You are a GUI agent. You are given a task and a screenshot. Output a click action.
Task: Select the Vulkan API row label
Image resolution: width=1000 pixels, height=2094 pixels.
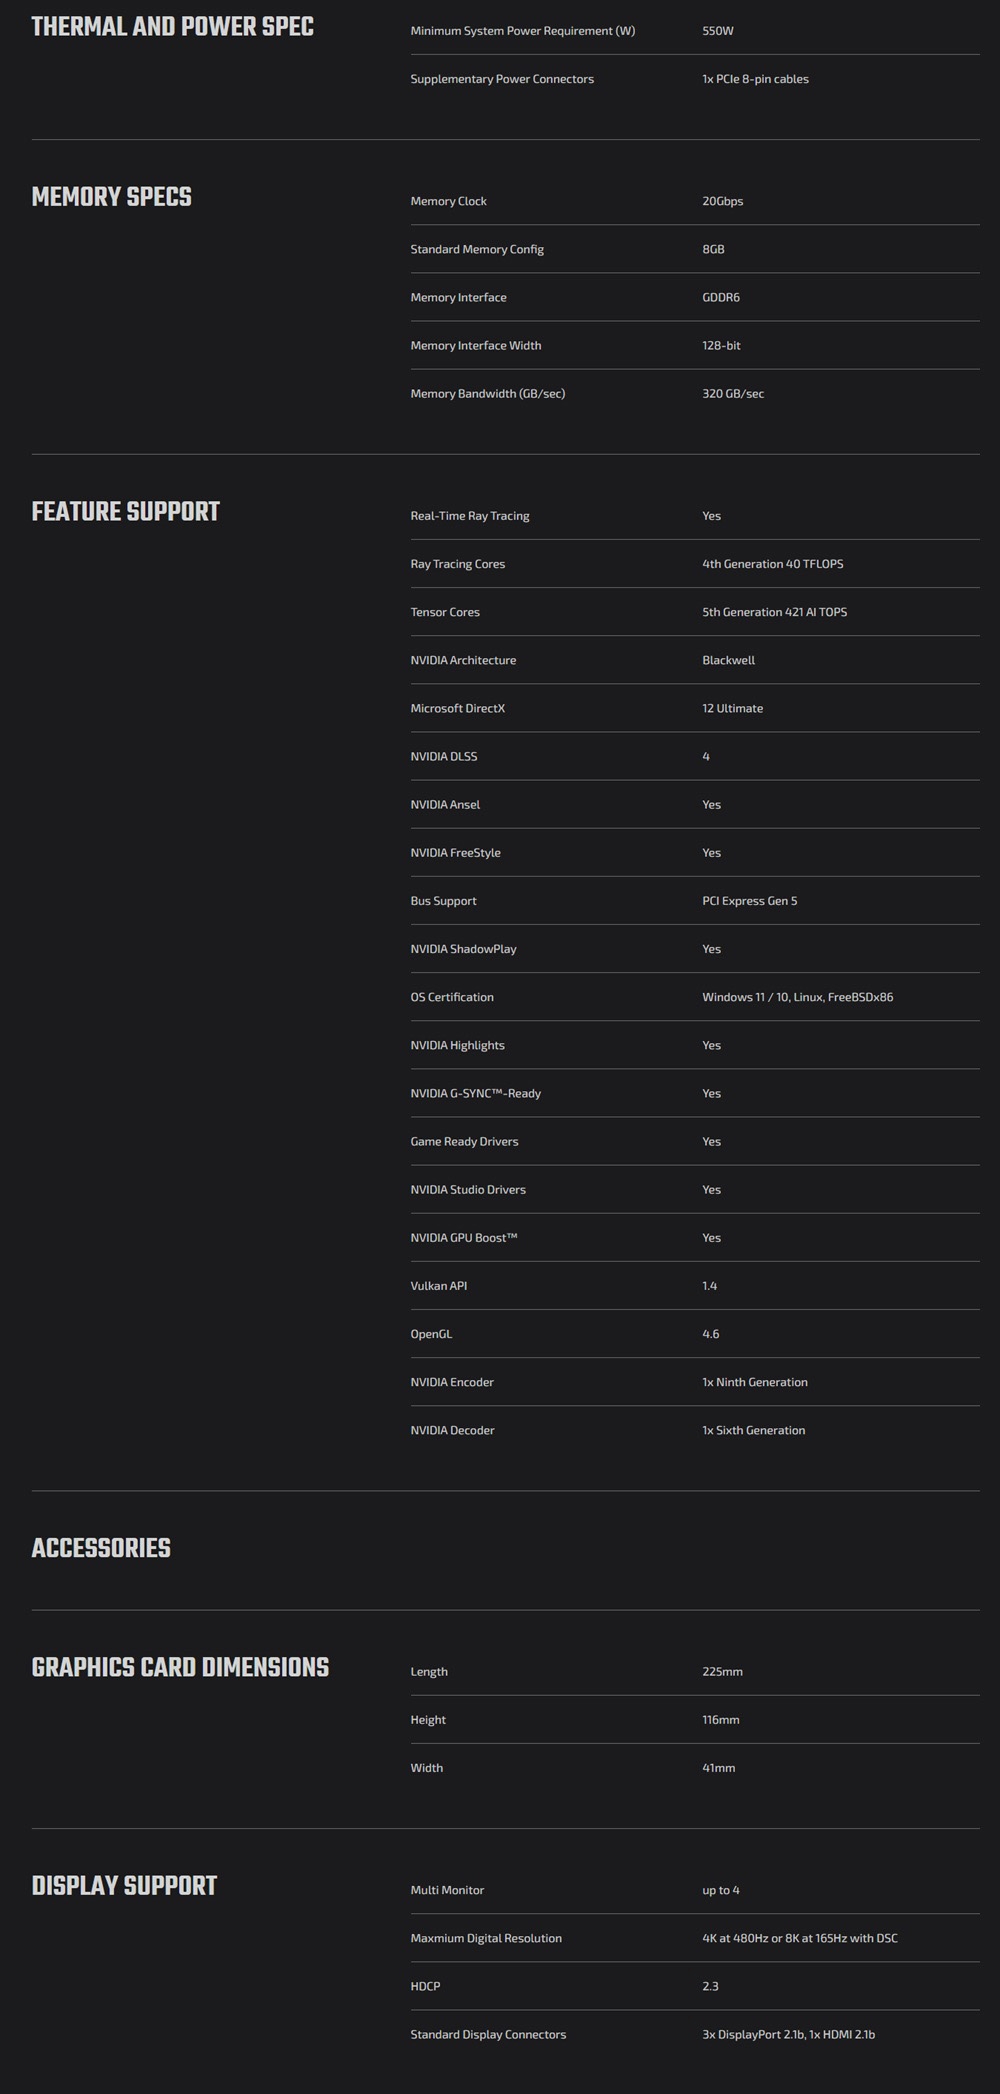coord(438,1286)
